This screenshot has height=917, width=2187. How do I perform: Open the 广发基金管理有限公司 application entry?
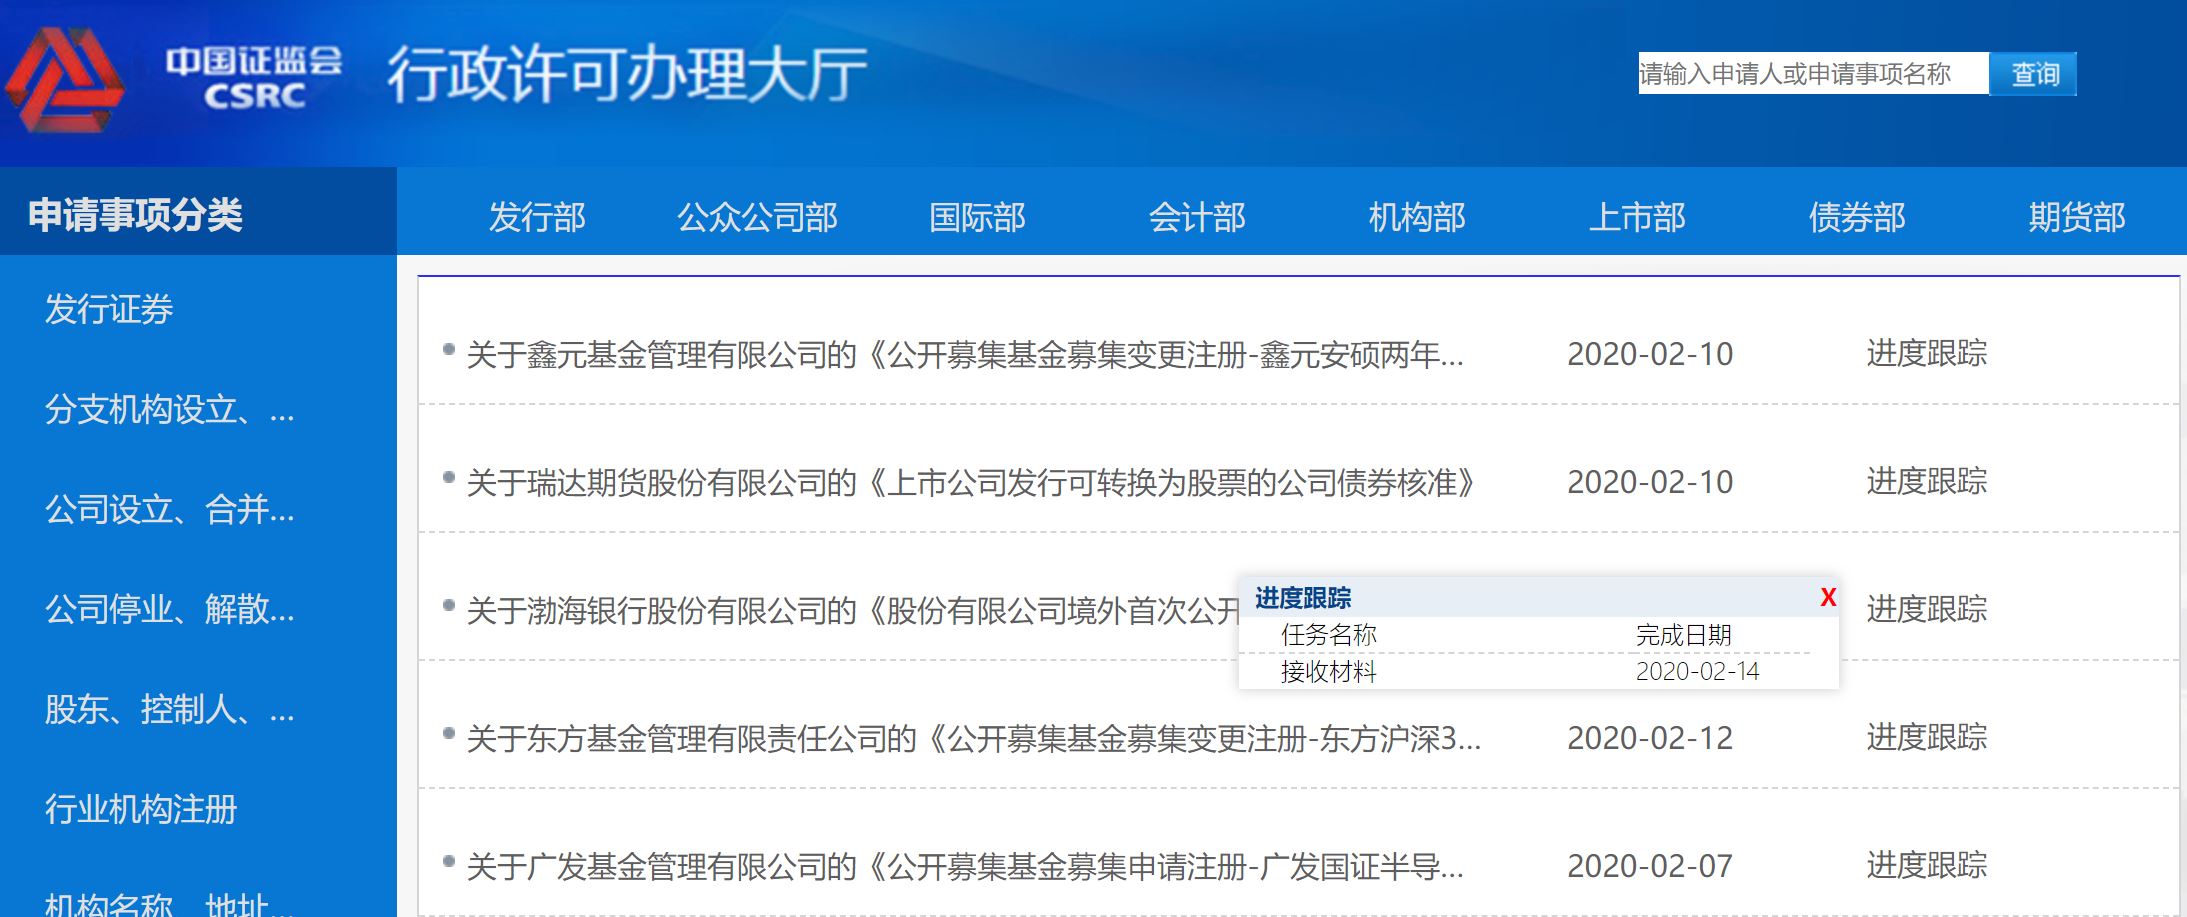click(x=965, y=866)
